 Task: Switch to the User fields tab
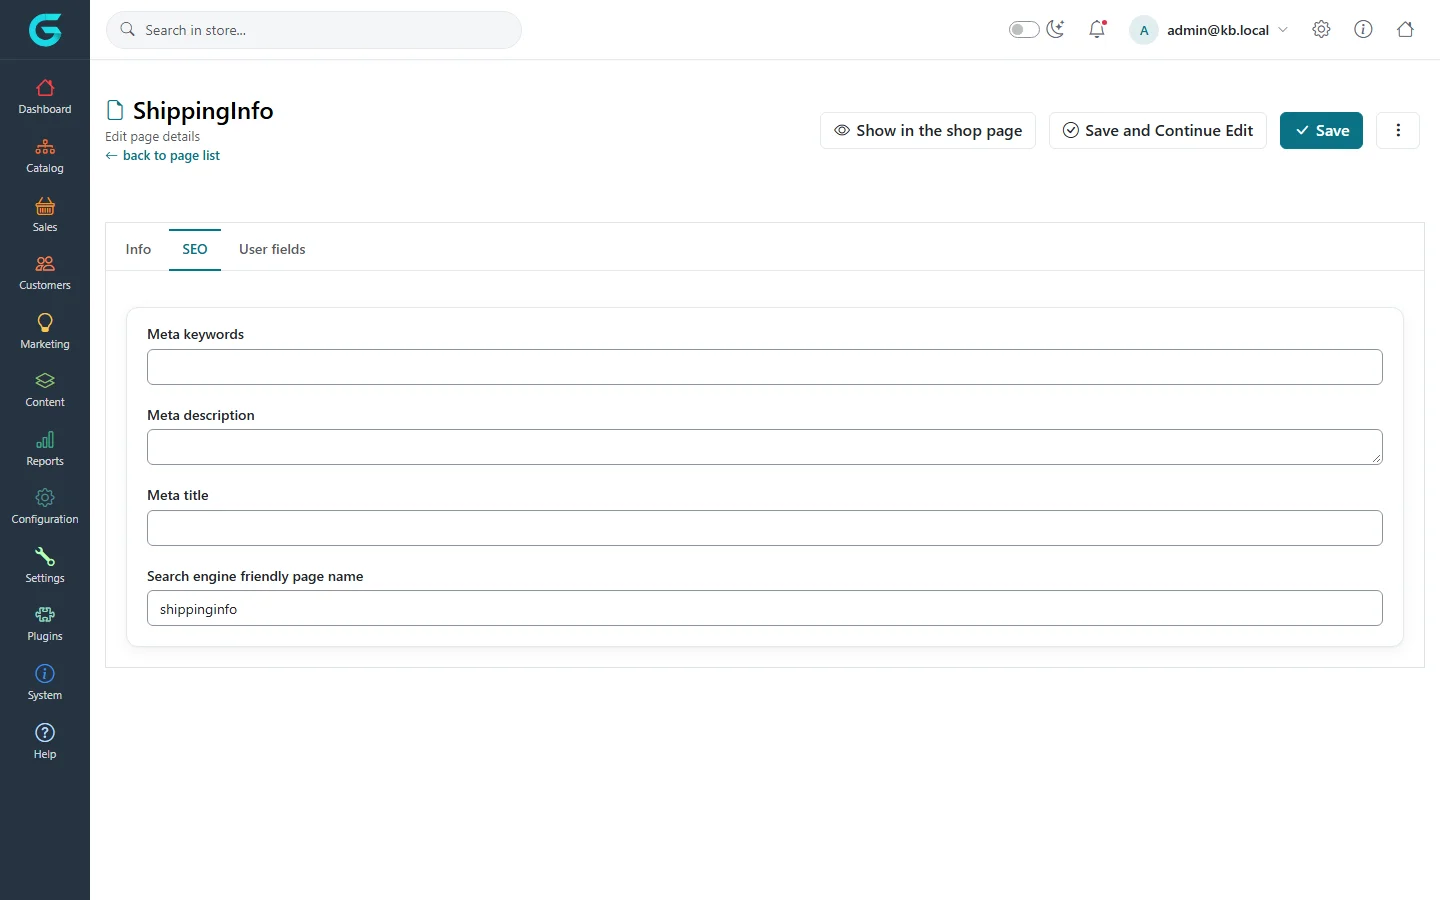tap(272, 249)
